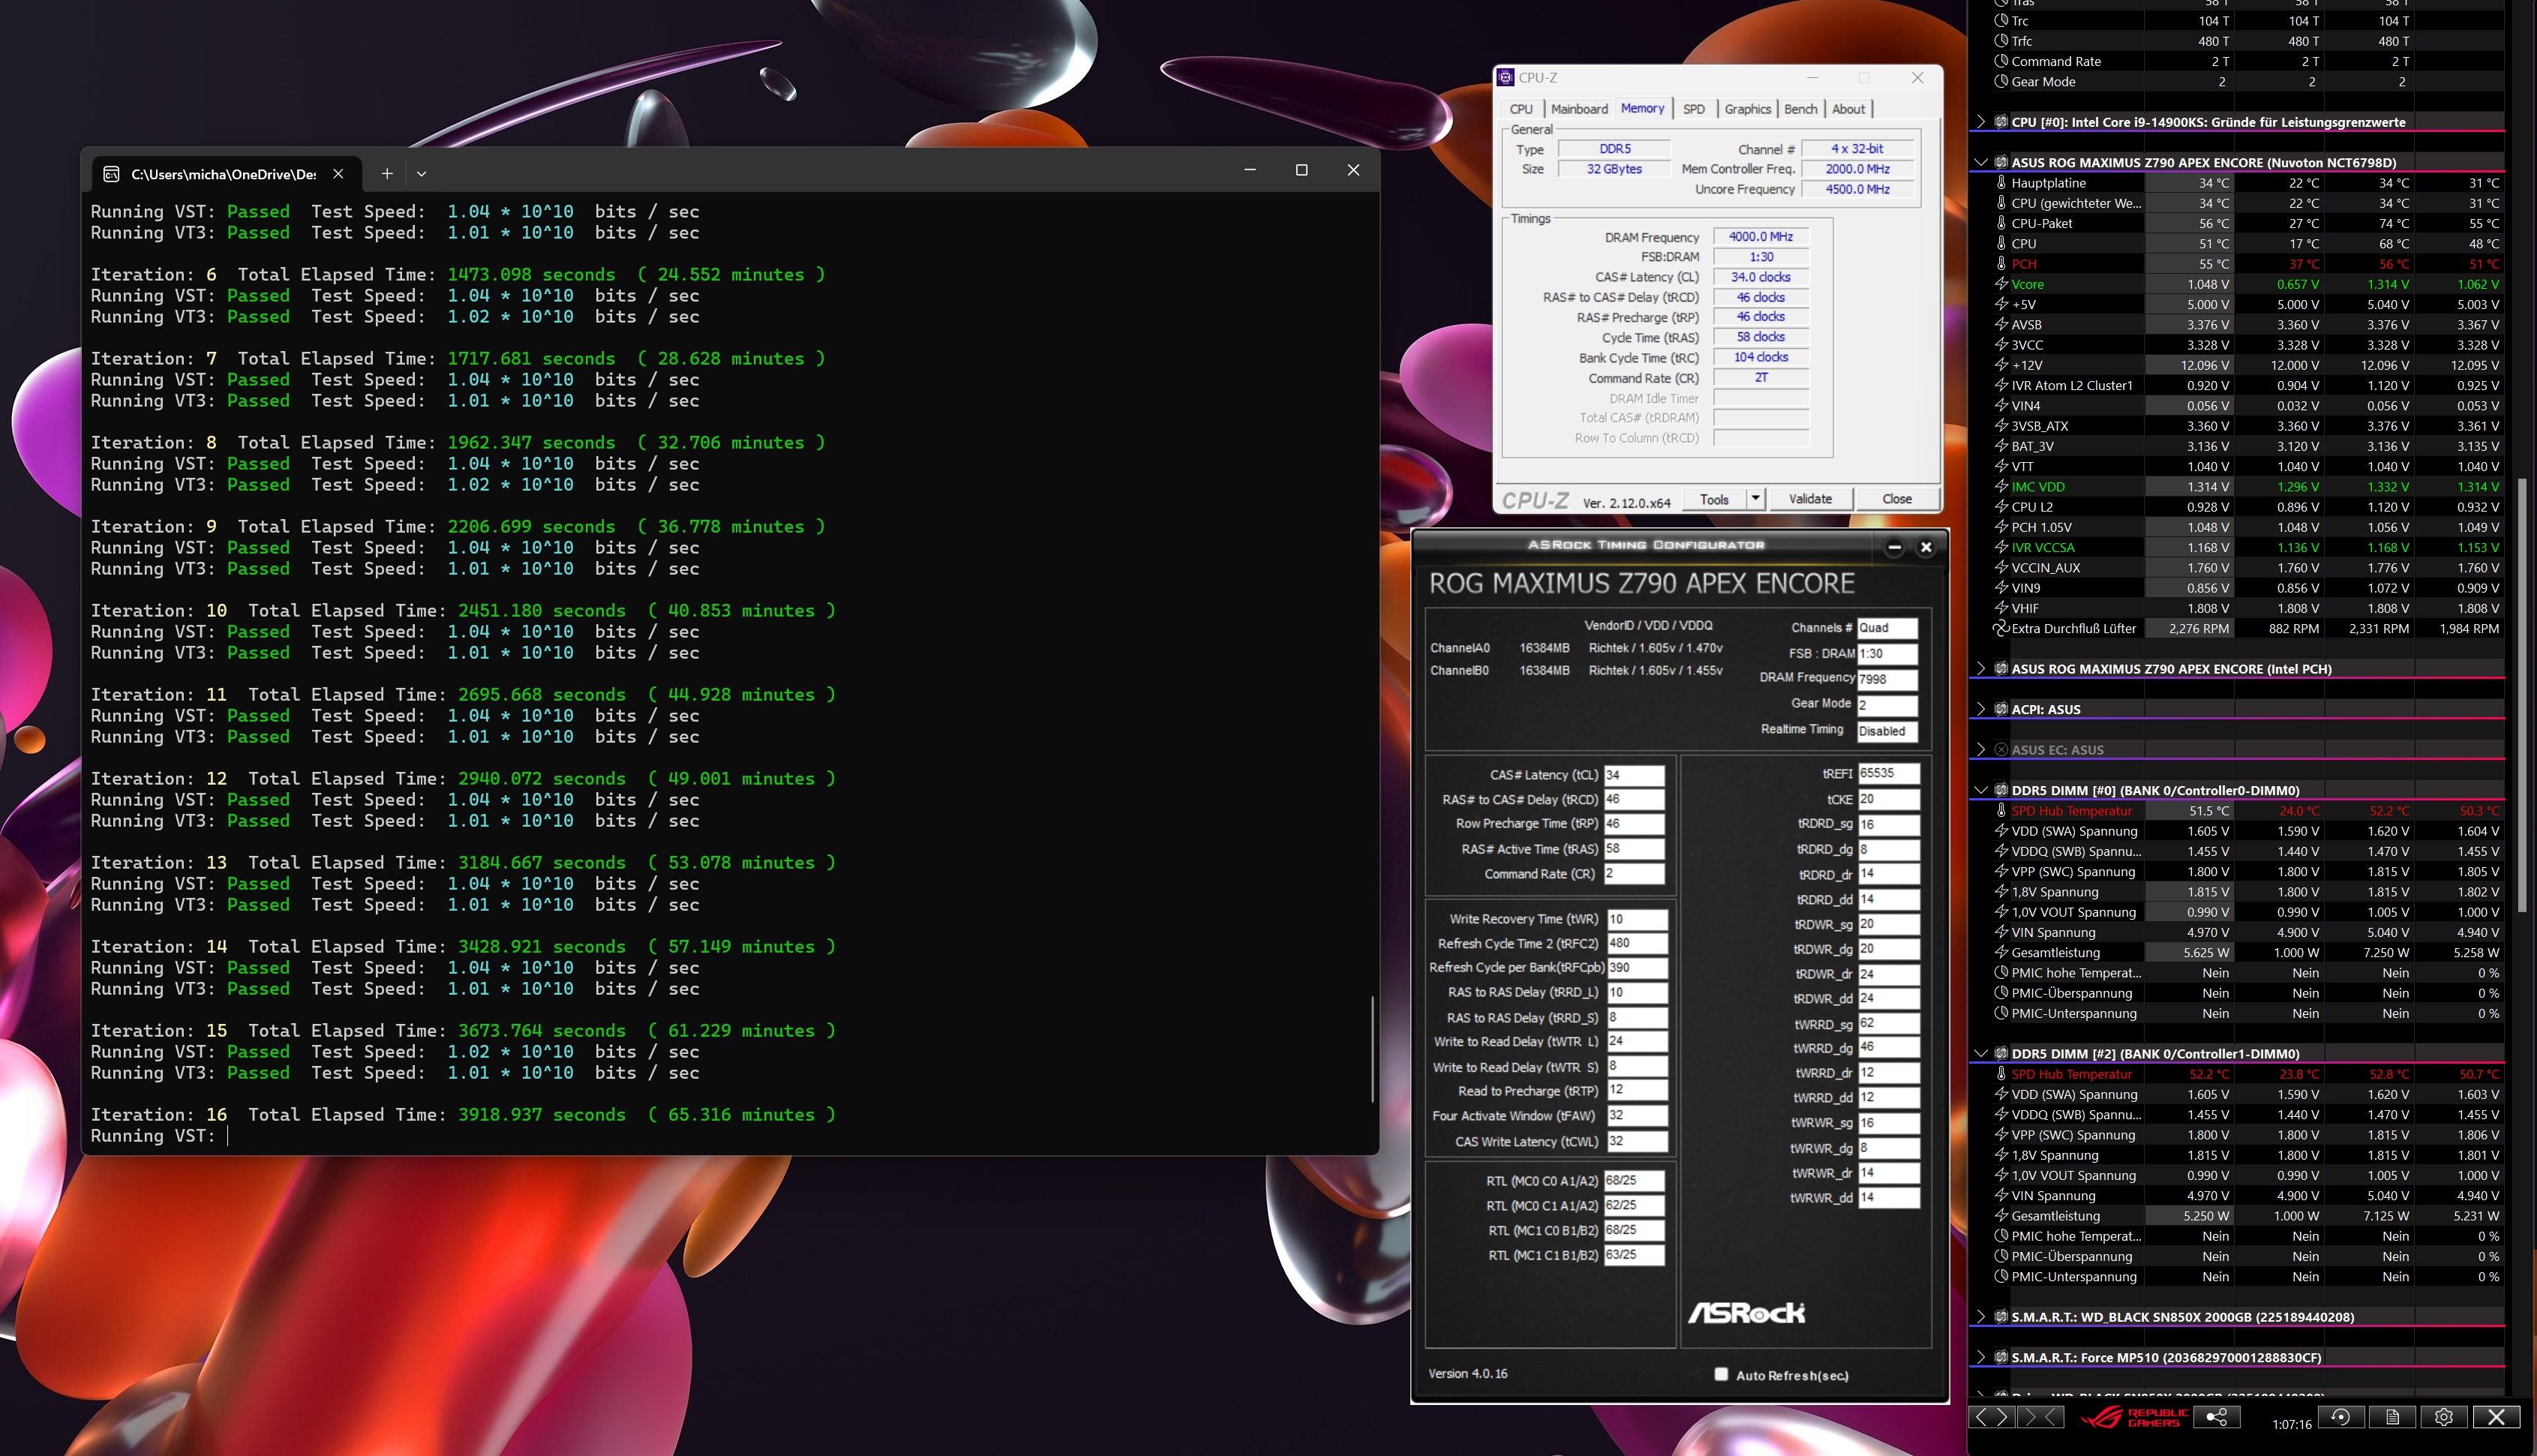
Task: Click the Validate button in CPU-Z
Action: tap(1810, 498)
